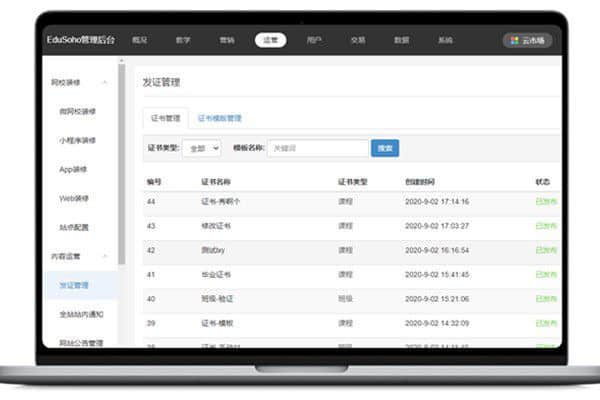Screen dimensions: 600x400
Task: Switch to the 证书管理 tab
Action: [x=165, y=118]
